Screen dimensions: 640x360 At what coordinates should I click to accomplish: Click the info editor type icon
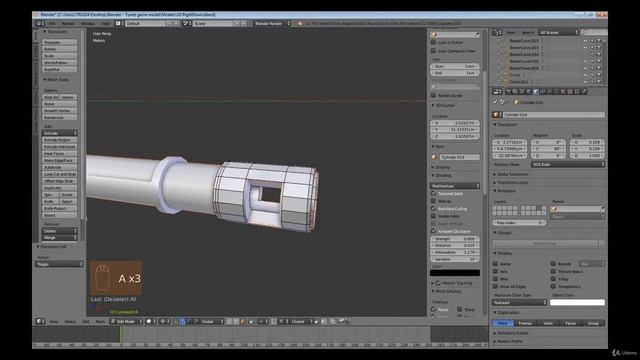(39, 24)
